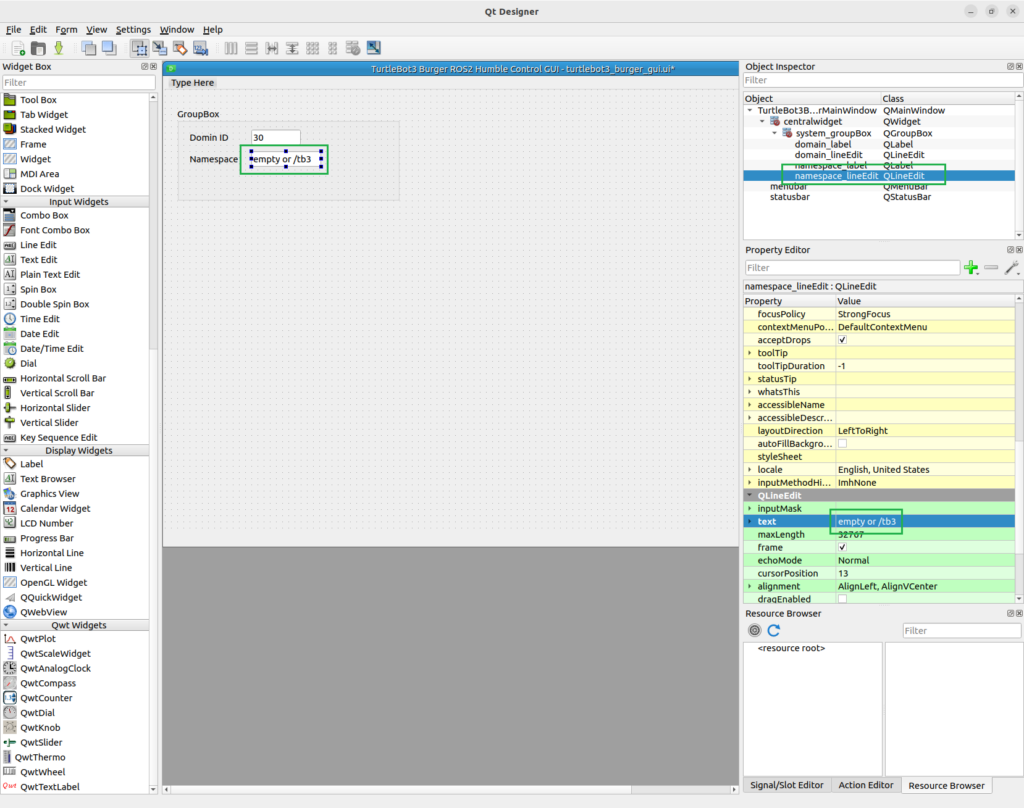This screenshot has width=1024, height=808.
Task: Open Property Editor configure wrench icon
Action: (1012, 268)
